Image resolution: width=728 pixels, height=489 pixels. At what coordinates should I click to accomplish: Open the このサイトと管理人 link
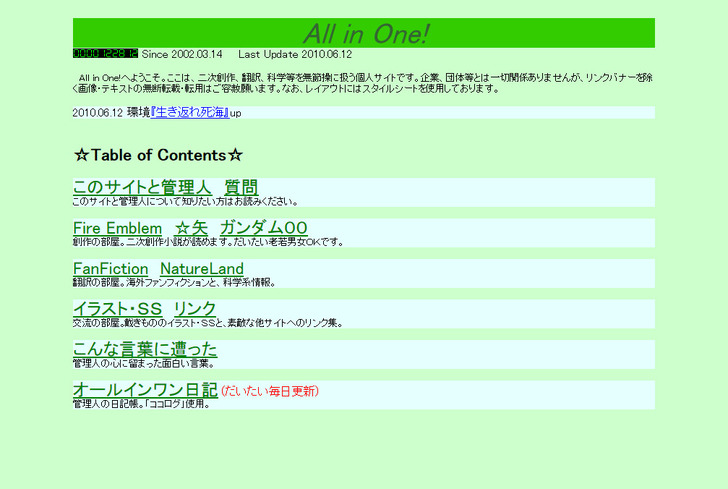coord(142,187)
